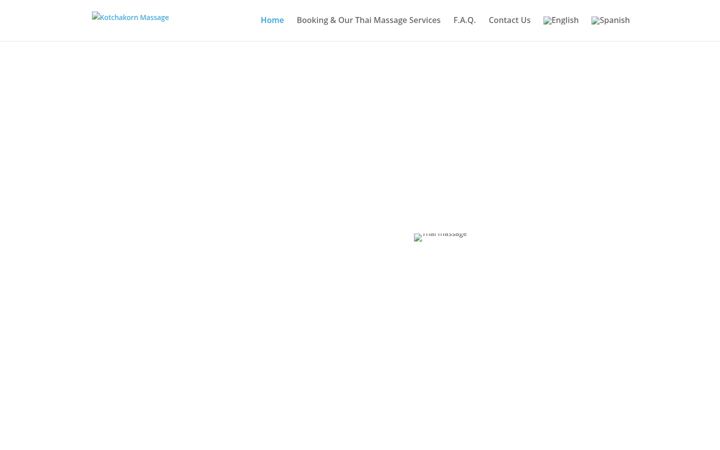720x450 pixels.
Task: Go to the Home menu item
Action: click(x=272, y=20)
